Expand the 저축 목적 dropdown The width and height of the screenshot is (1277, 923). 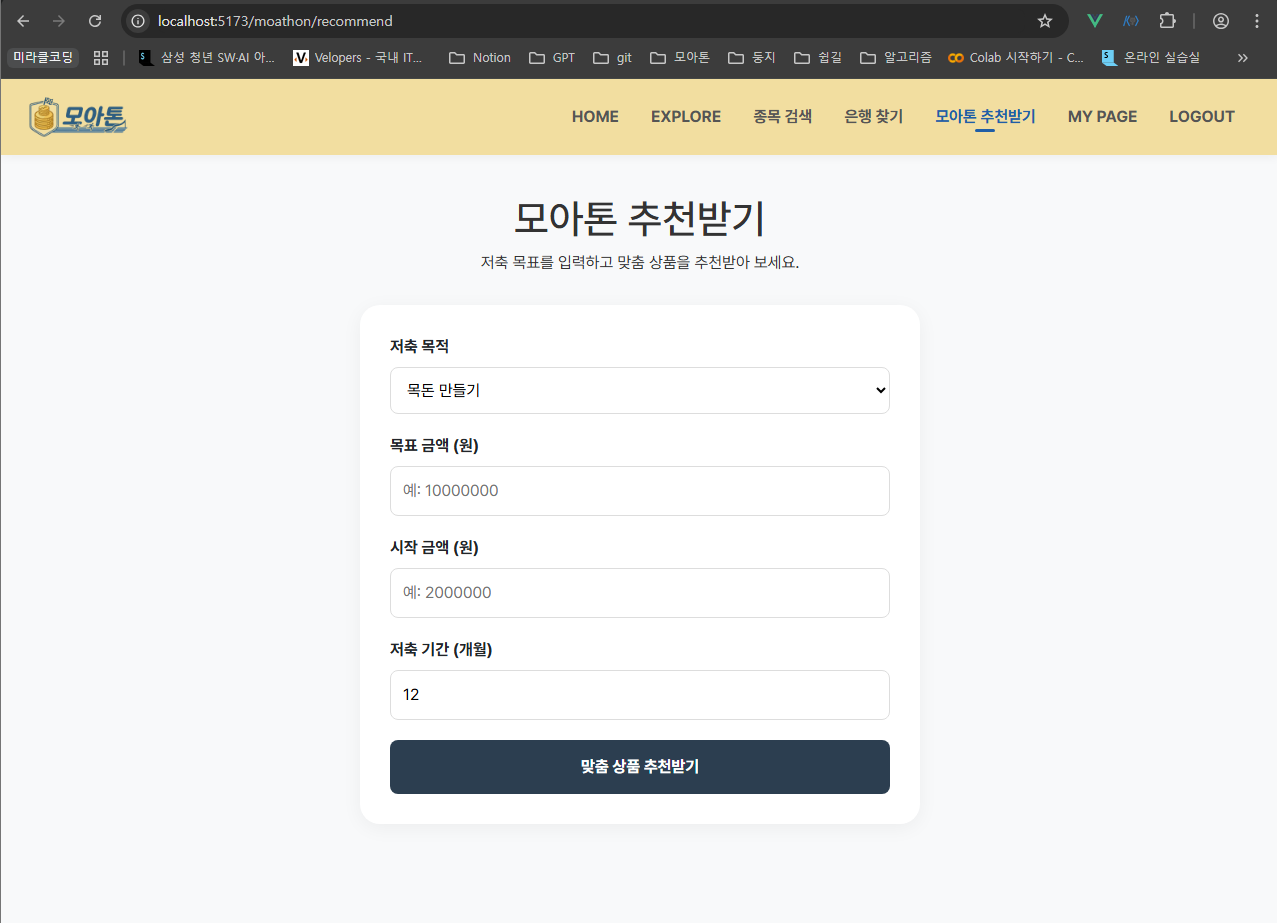(639, 390)
